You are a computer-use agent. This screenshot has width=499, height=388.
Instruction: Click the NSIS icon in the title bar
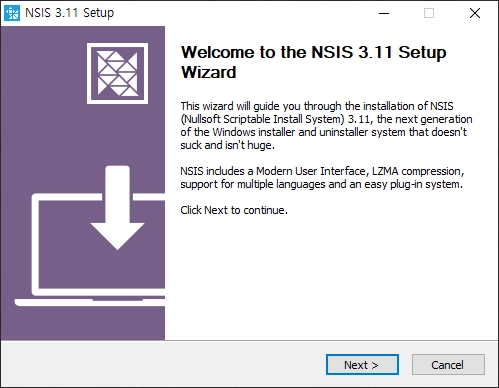click(x=12, y=13)
